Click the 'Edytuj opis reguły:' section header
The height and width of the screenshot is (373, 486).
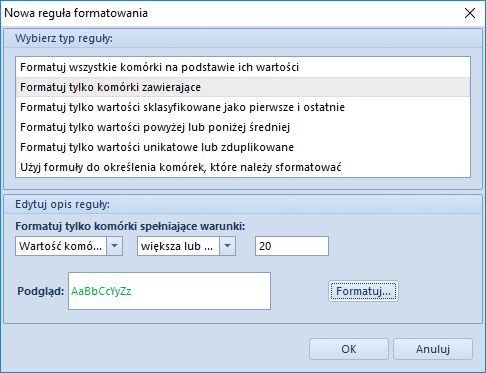click(x=63, y=204)
